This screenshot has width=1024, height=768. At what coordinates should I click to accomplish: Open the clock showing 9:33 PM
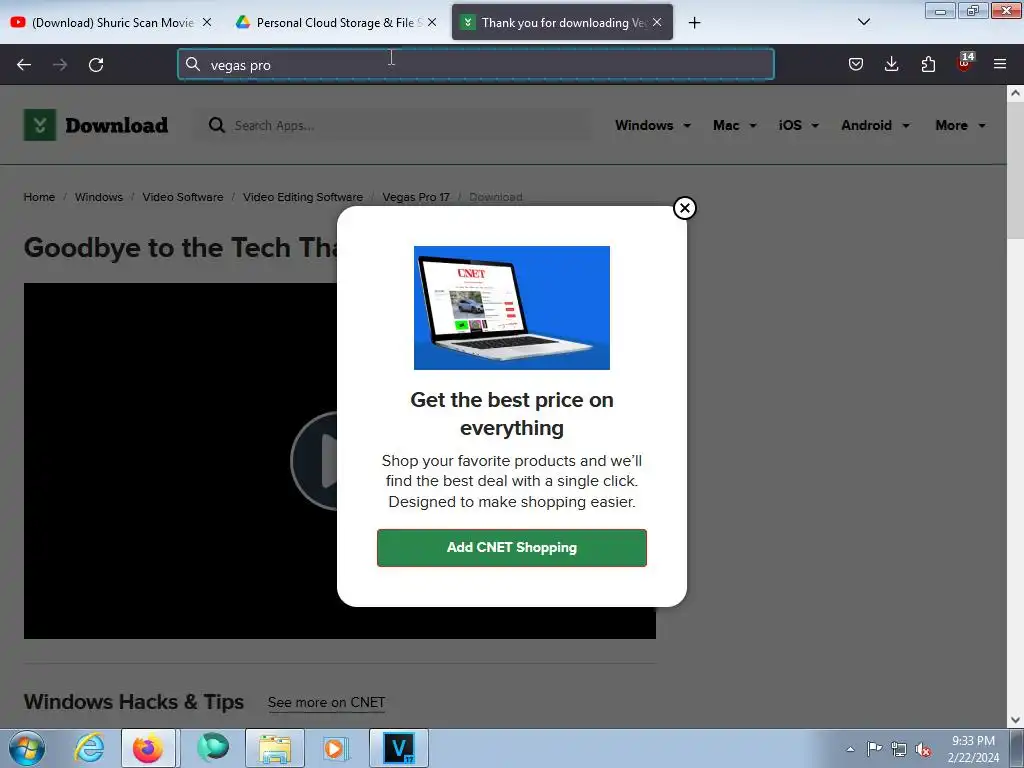point(973,749)
